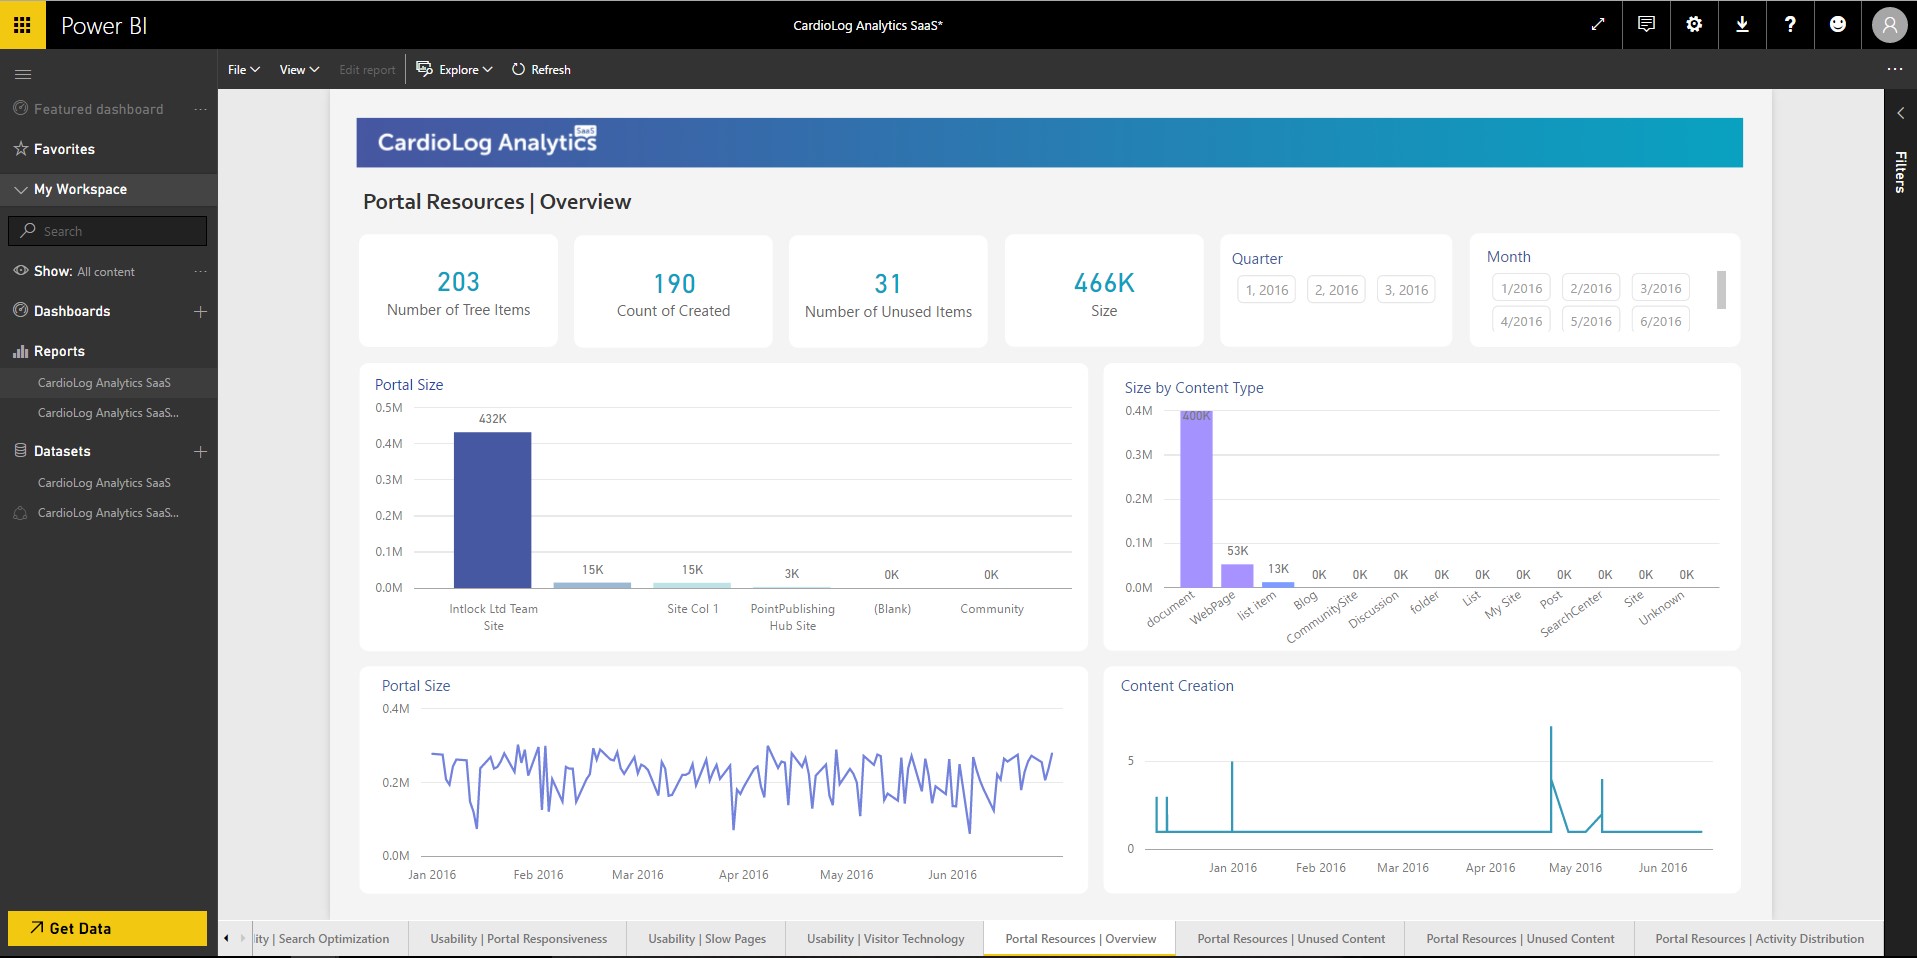The width and height of the screenshot is (1917, 958).
Task: Toggle the 2, 2016 quarter slicer
Action: click(x=1336, y=290)
